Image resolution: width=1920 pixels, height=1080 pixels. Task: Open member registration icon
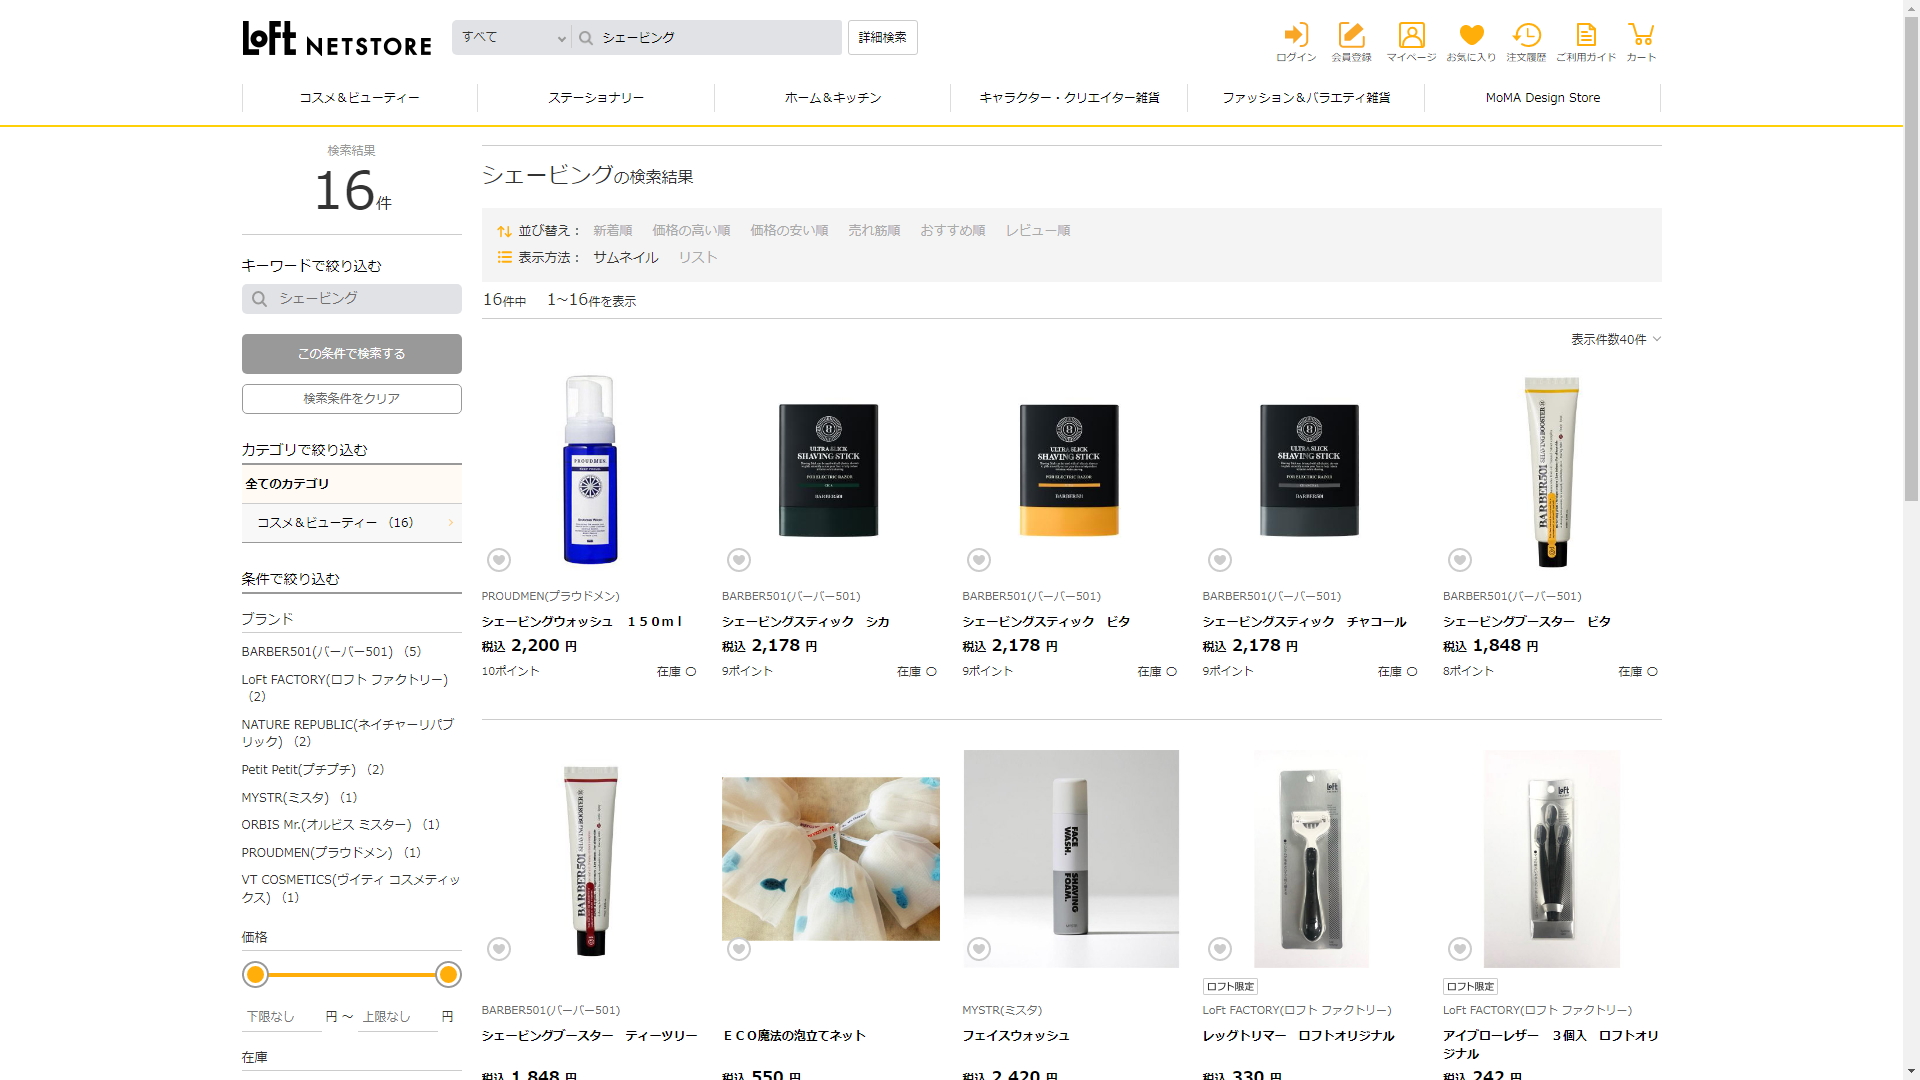coord(1351,36)
